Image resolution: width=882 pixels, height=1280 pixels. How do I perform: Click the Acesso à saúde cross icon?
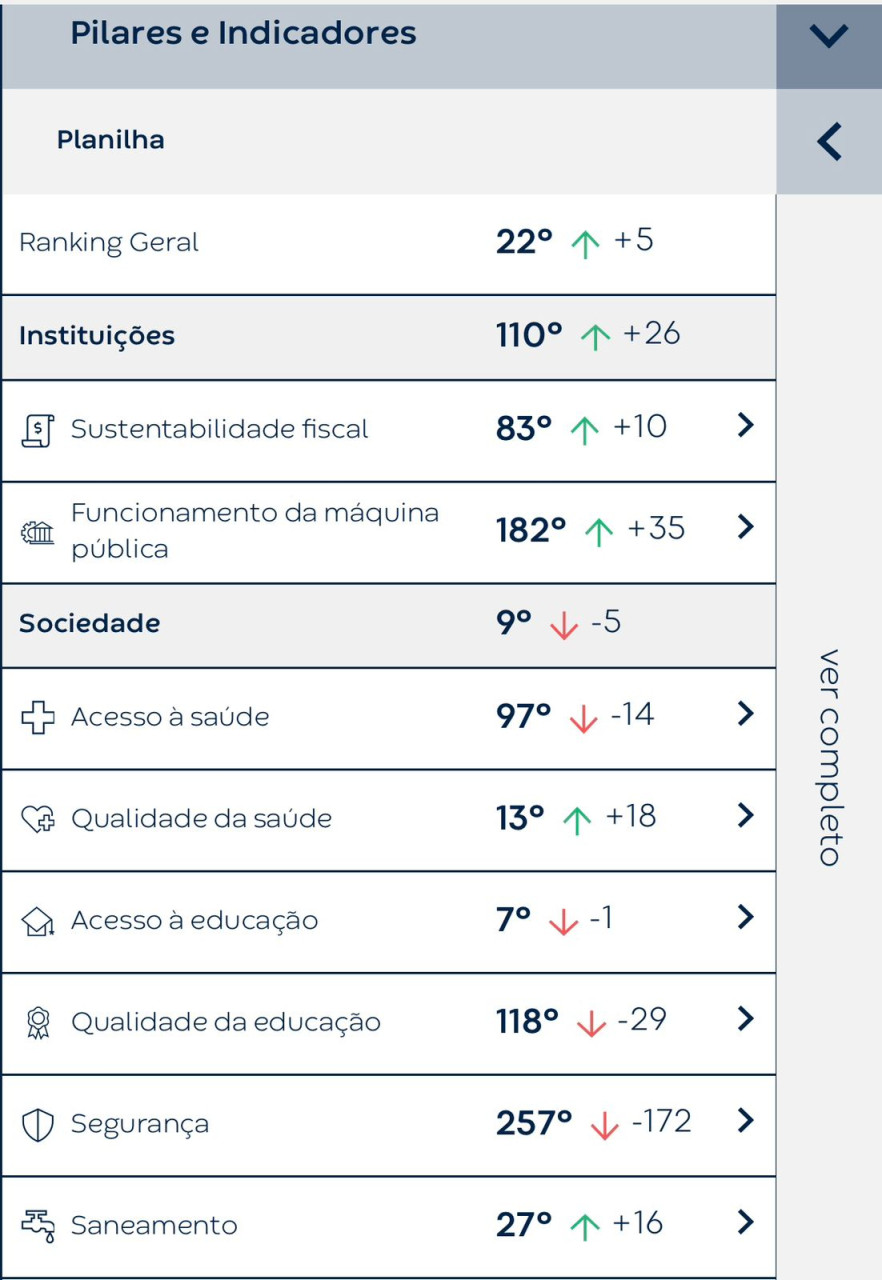click(x=38, y=717)
